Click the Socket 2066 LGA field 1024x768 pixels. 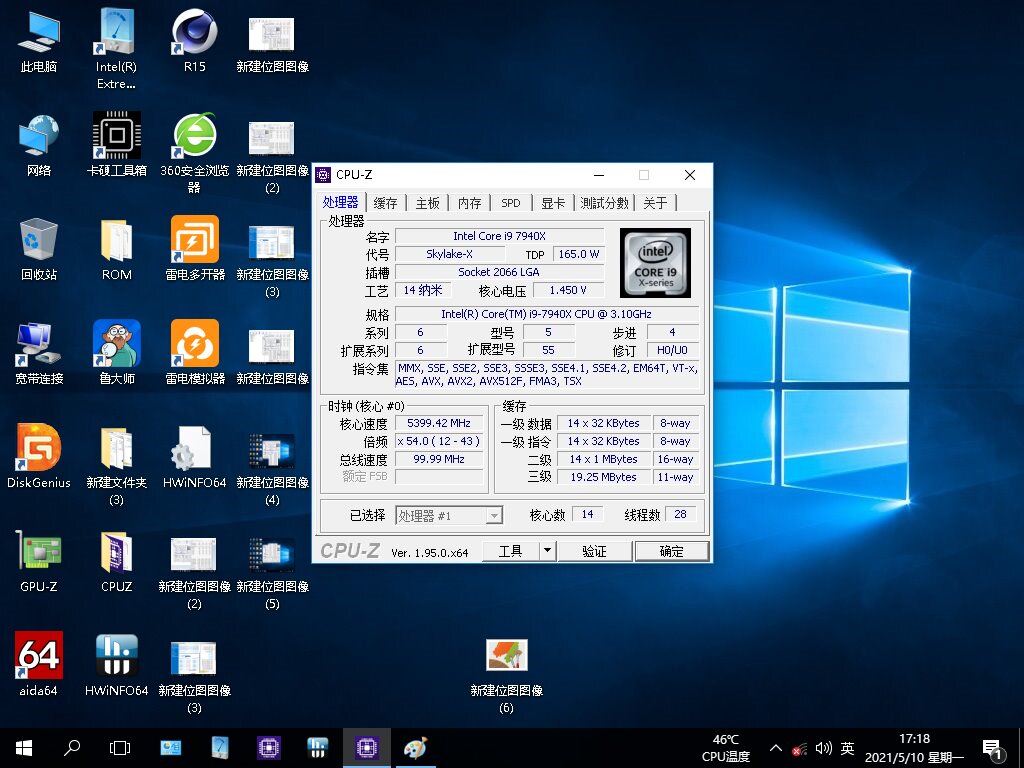[x=500, y=272]
